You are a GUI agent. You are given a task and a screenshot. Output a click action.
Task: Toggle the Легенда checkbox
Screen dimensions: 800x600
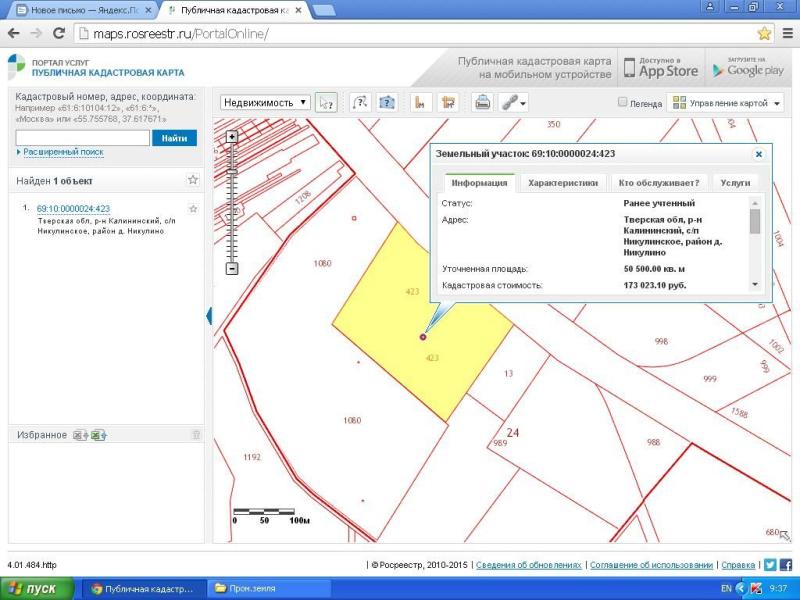[x=623, y=102]
